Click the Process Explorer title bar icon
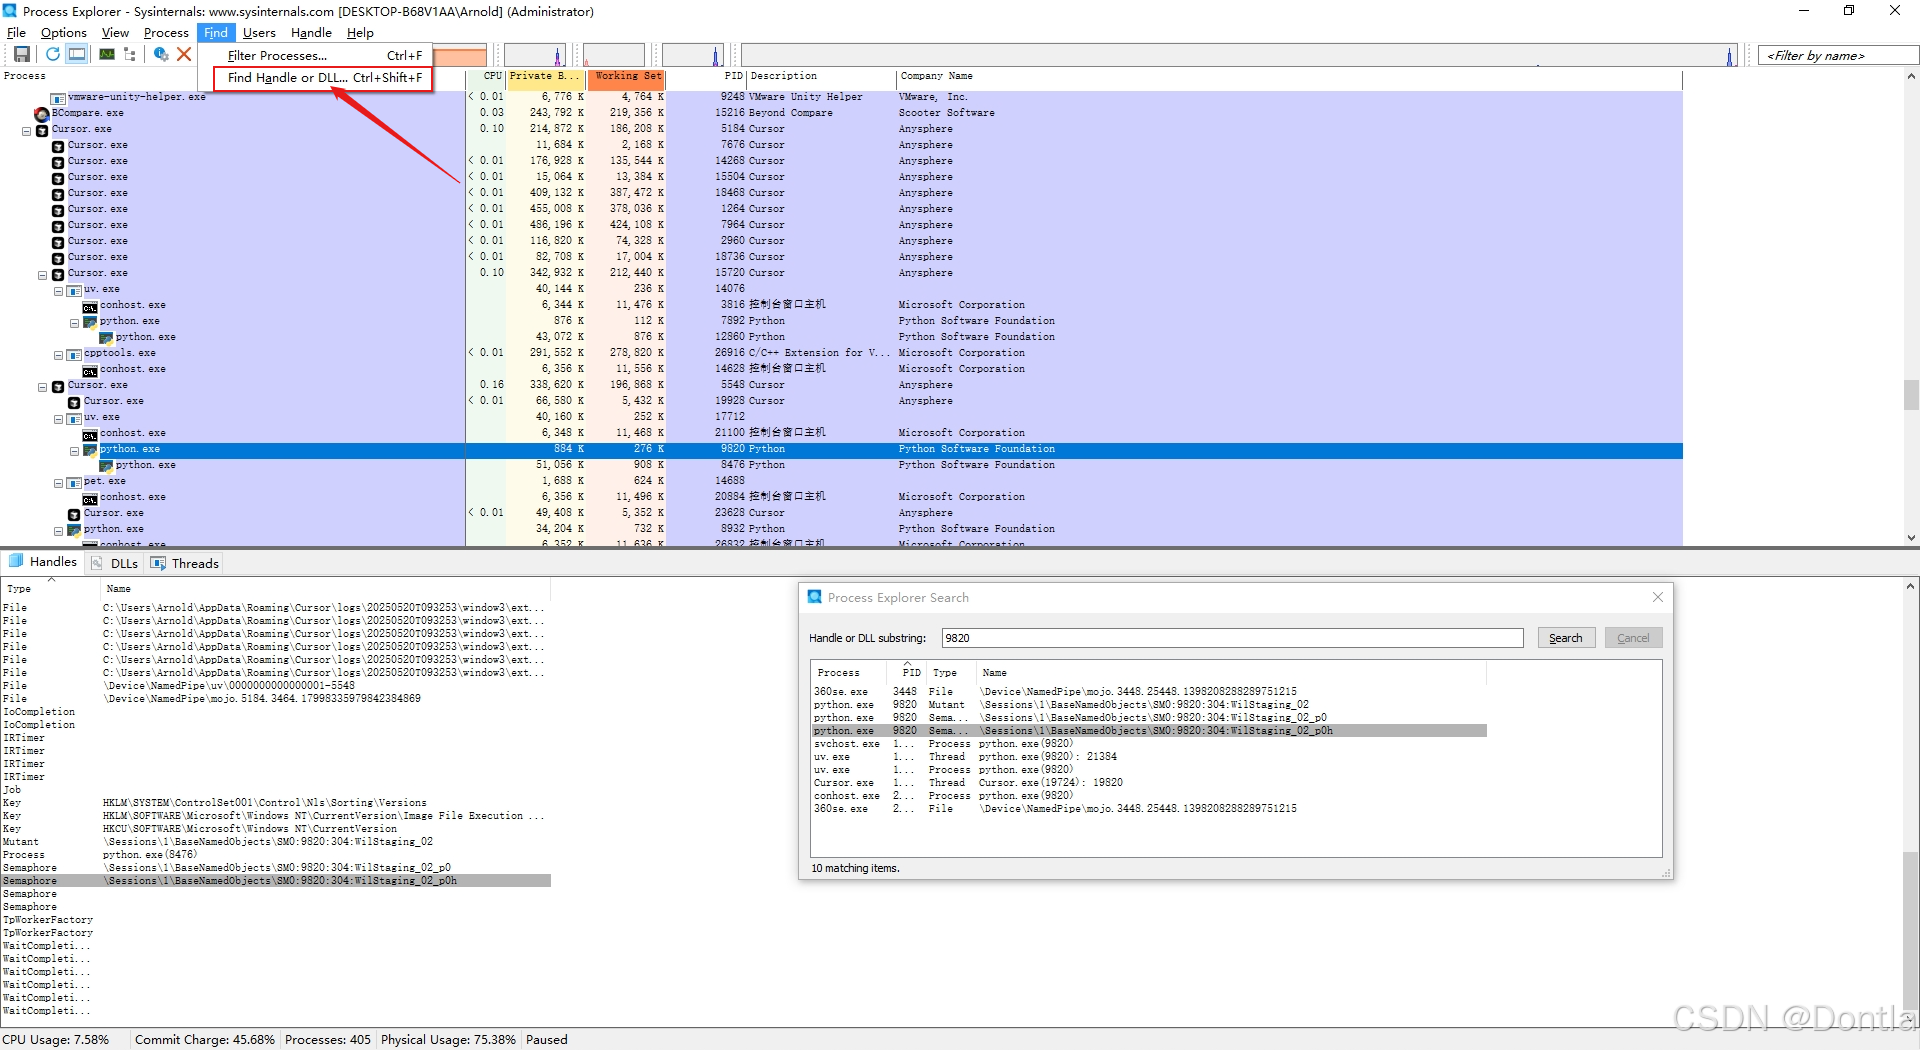The height and width of the screenshot is (1050, 1920). click(x=10, y=11)
